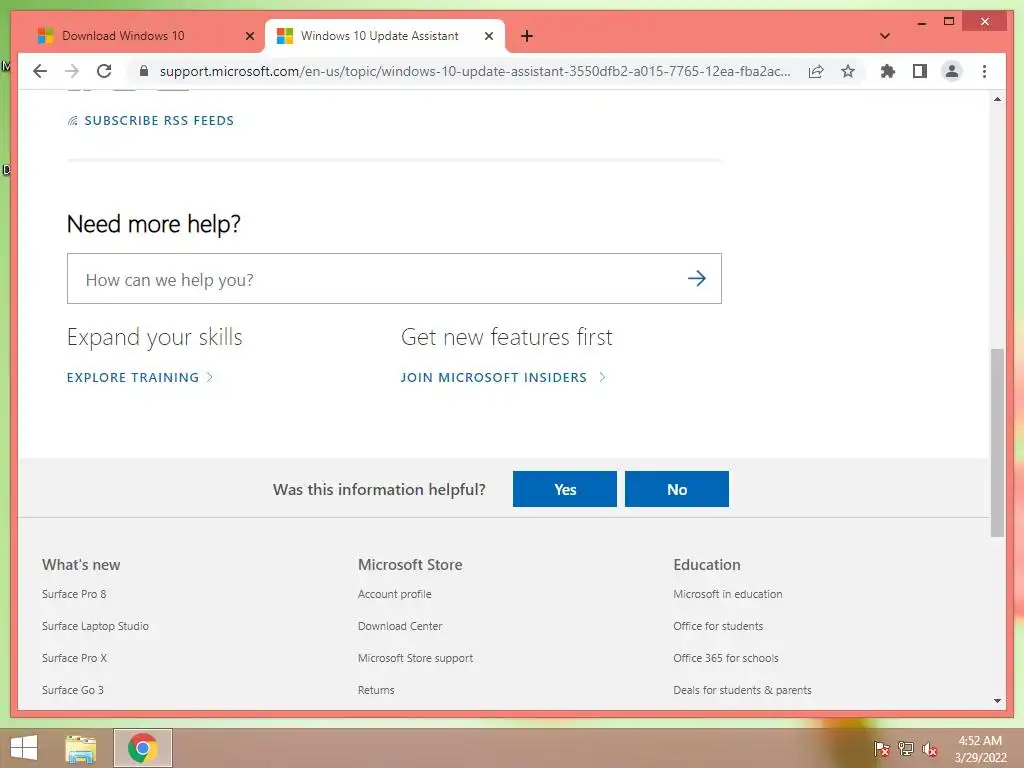1024x768 pixels.
Task: Click scrollbar down arrow
Action: coord(997,701)
